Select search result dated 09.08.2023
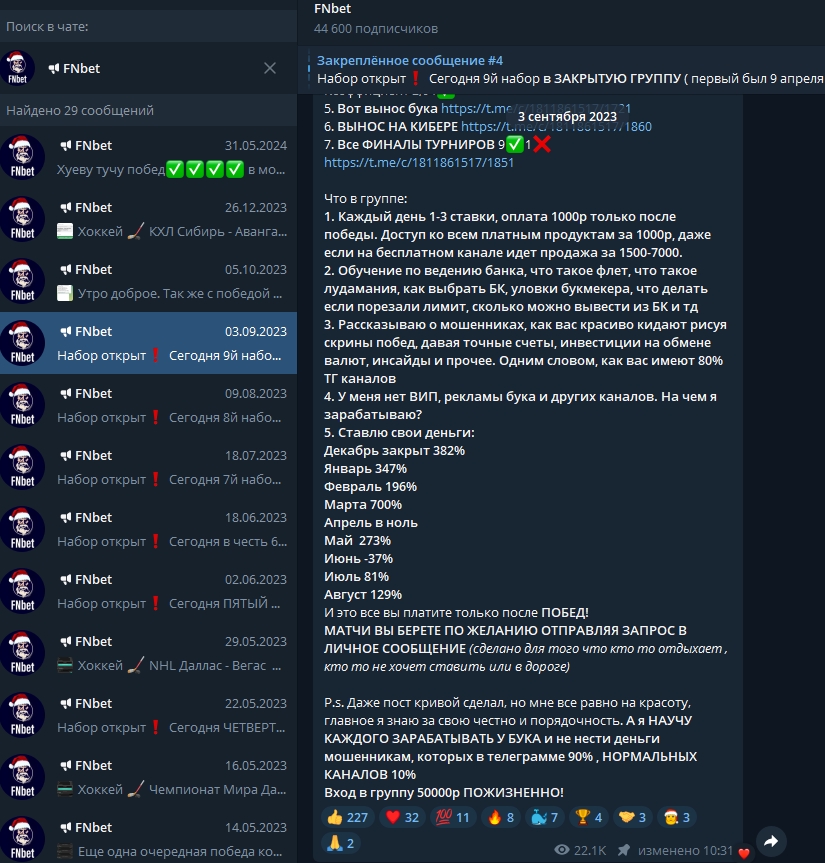Viewport: 825px width, 863px height. pos(149,406)
